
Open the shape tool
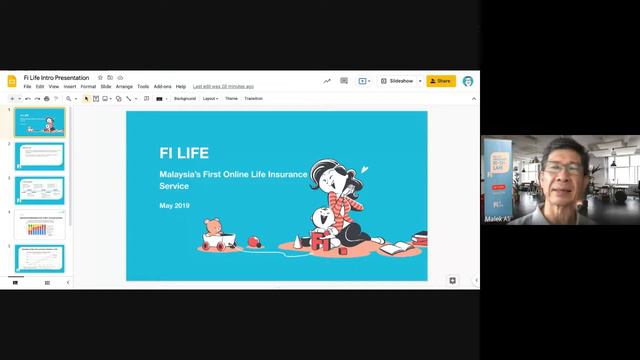tap(118, 99)
